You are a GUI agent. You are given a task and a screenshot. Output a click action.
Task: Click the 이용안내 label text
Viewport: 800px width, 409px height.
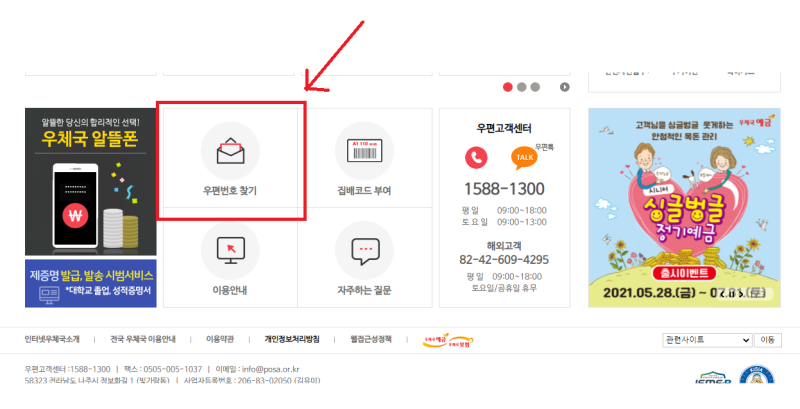click(230, 290)
